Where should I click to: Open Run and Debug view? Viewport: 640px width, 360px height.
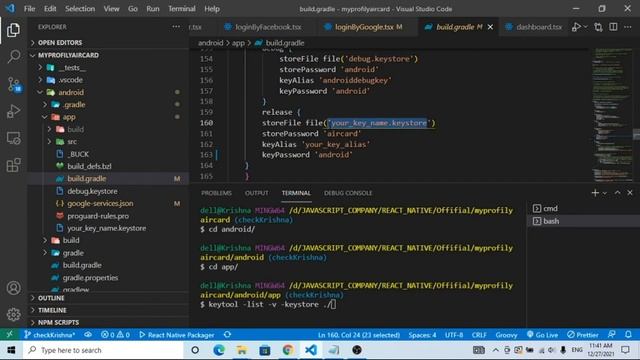[x=13, y=111]
